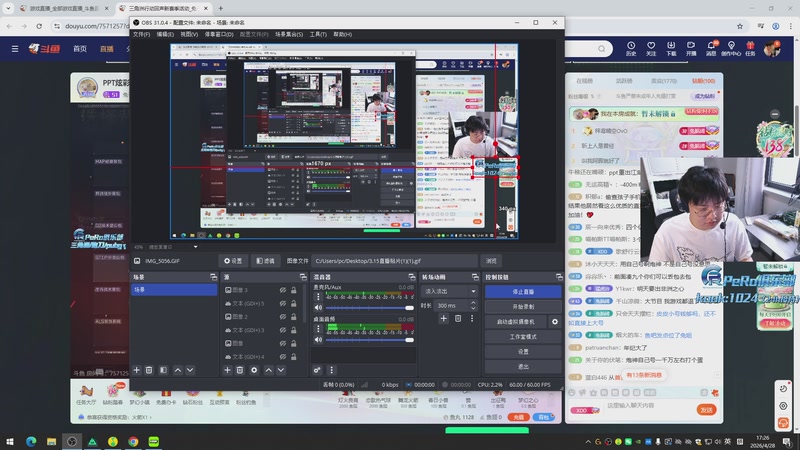Undock the scenes panel
This screenshot has width=800, height=450.
point(213,277)
